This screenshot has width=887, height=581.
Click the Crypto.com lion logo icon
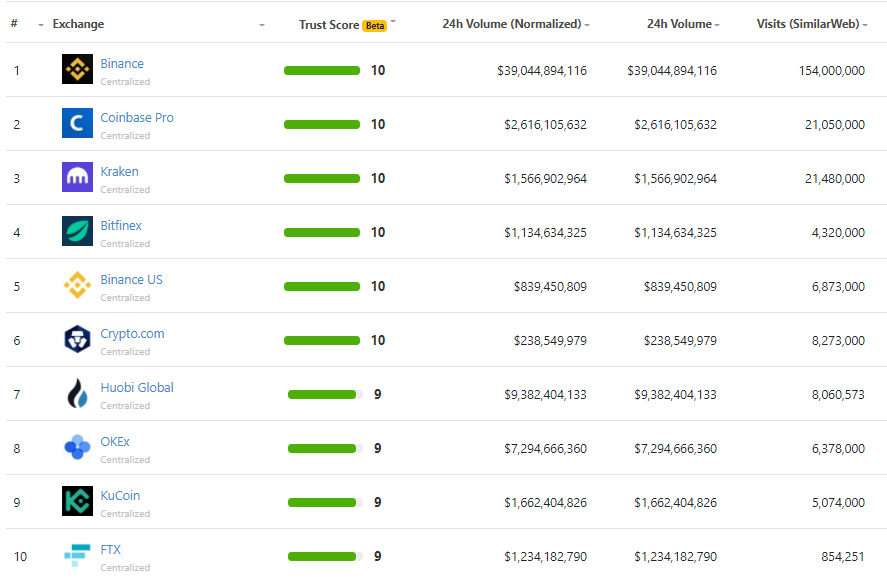tap(77, 339)
